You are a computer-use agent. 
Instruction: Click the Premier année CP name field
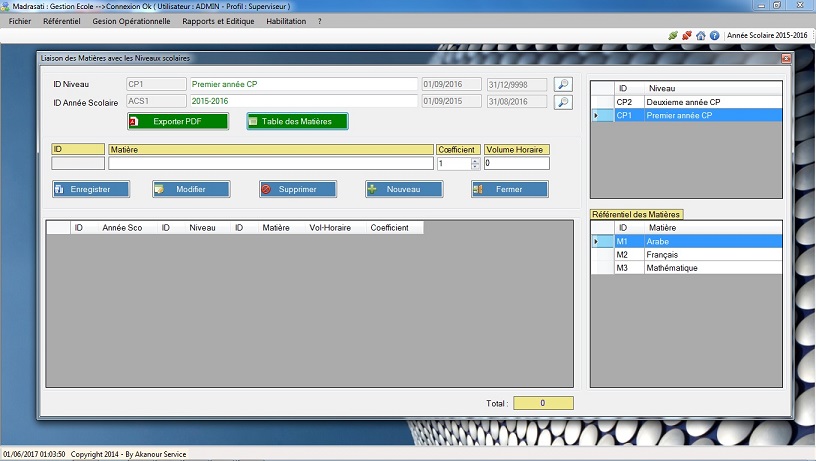(x=303, y=84)
